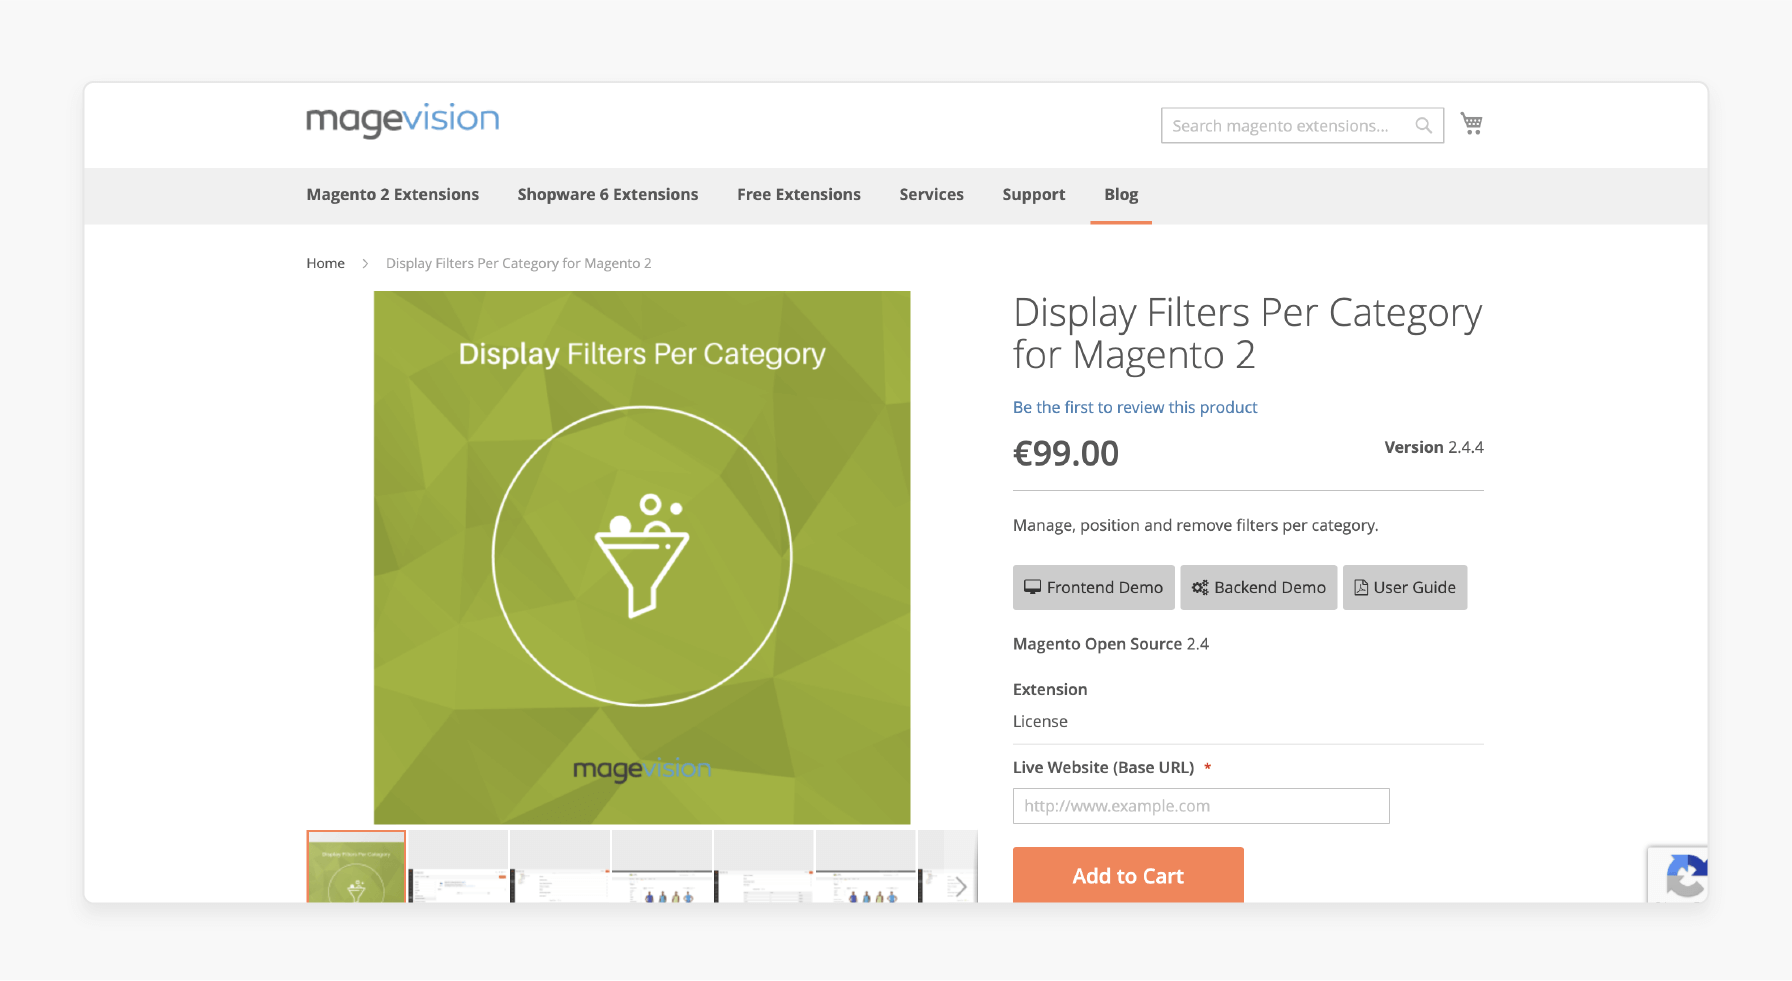1792x981 pixels.
Task: Click the search magnifier icon
Action: coord(1423,126)
